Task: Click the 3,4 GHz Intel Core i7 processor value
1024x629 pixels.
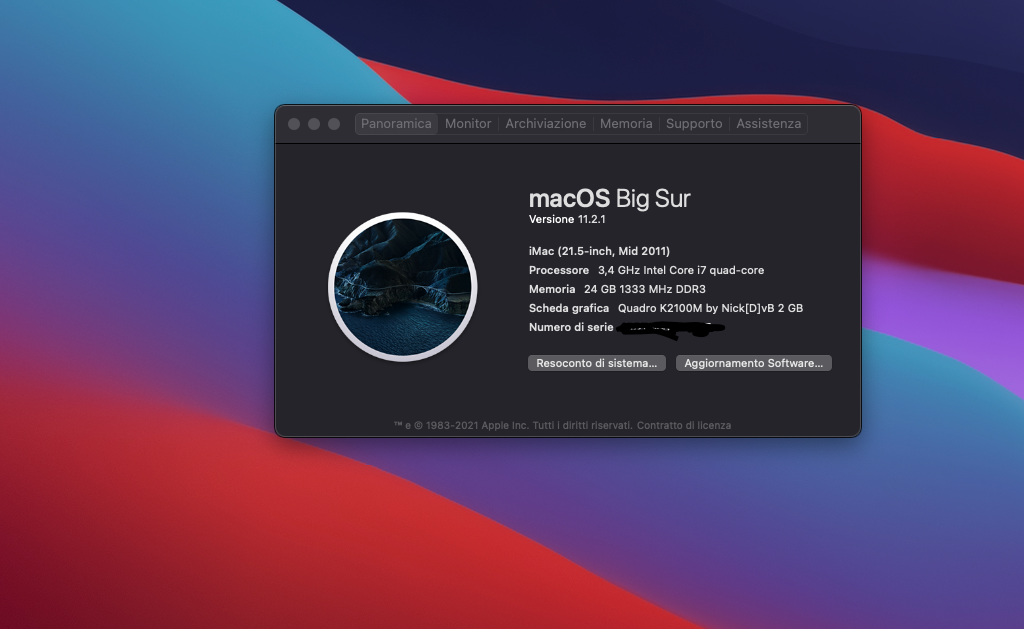Action: coord(681,270)
